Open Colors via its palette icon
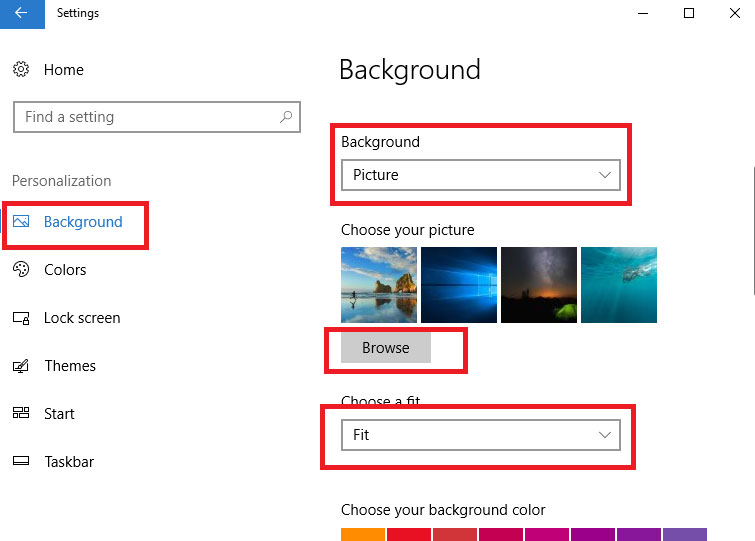 click(21, 270)
